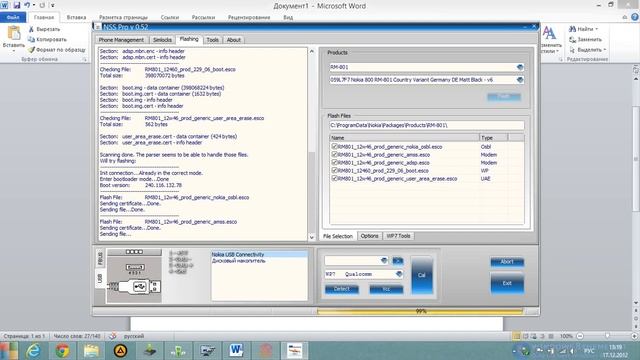This screenshot has width=640, height=360.
Task: Click the log pane scroll down arrow
Action: click(312, 237)
